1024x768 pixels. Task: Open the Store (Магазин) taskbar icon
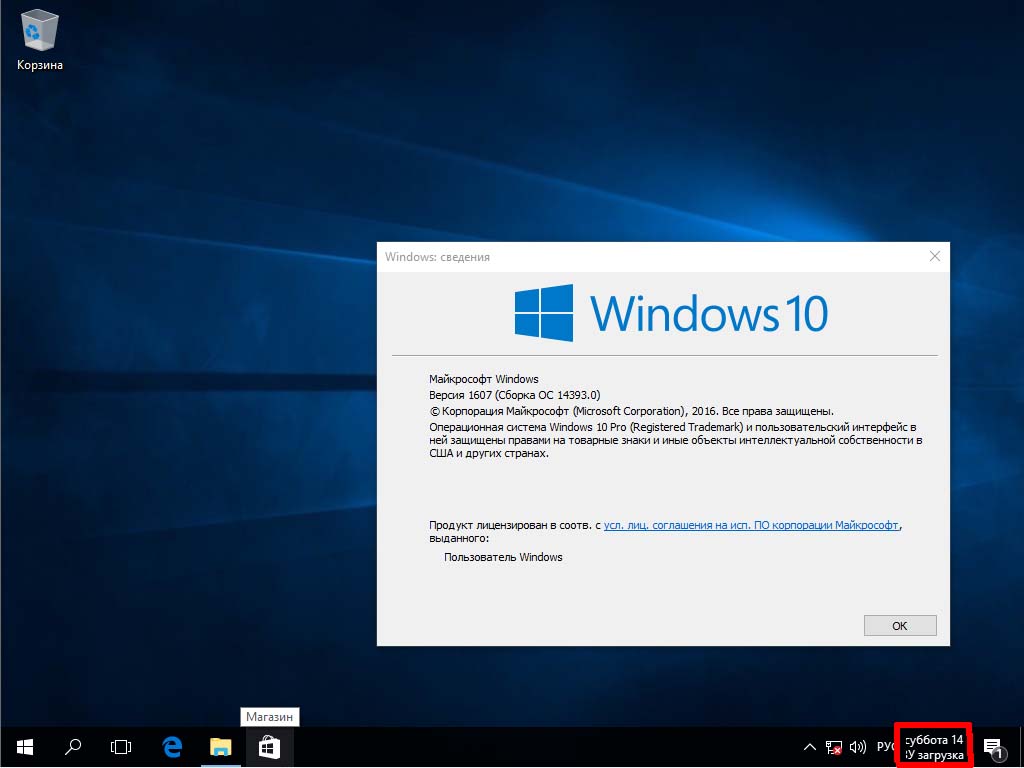269,746
